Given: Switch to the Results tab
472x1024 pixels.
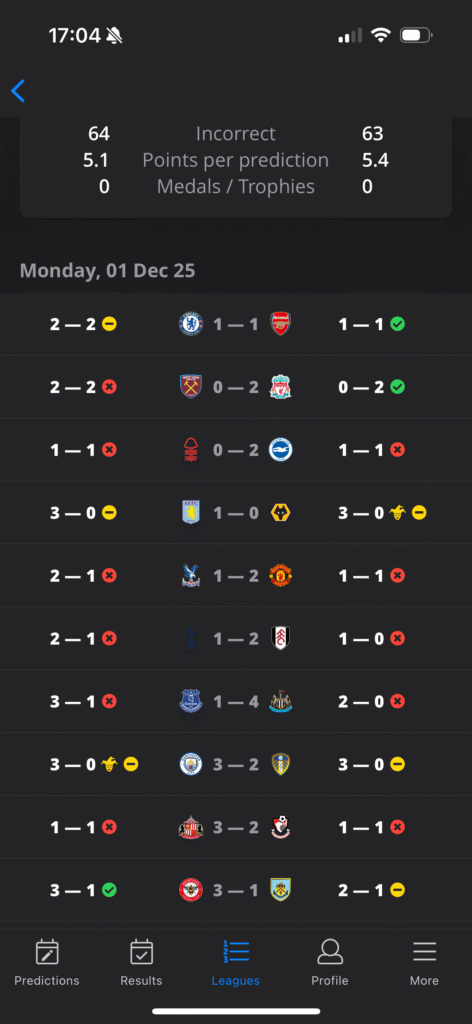Looking at the screenshot, I should [141, 963].
